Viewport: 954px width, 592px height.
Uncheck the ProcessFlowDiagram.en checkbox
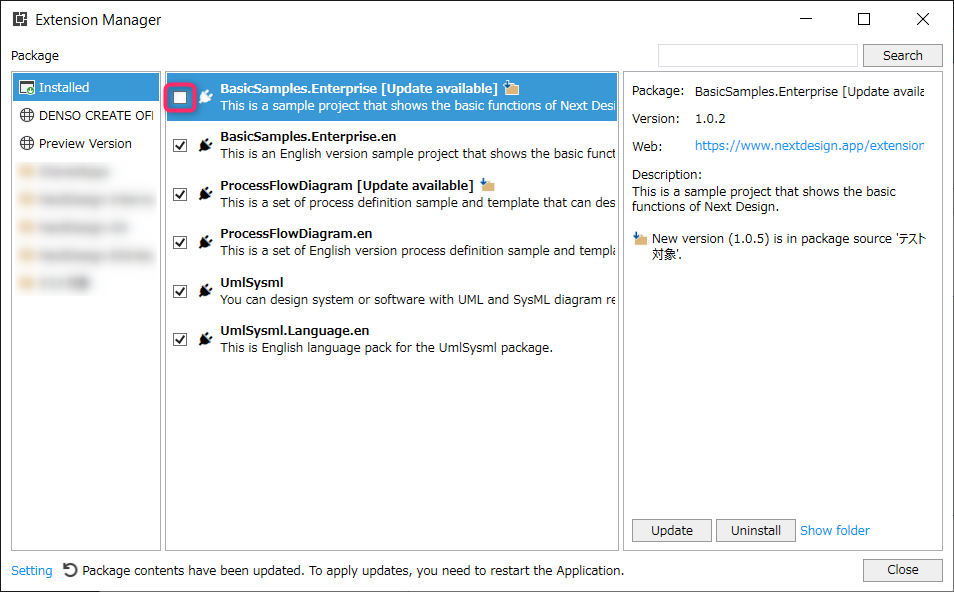180,242
